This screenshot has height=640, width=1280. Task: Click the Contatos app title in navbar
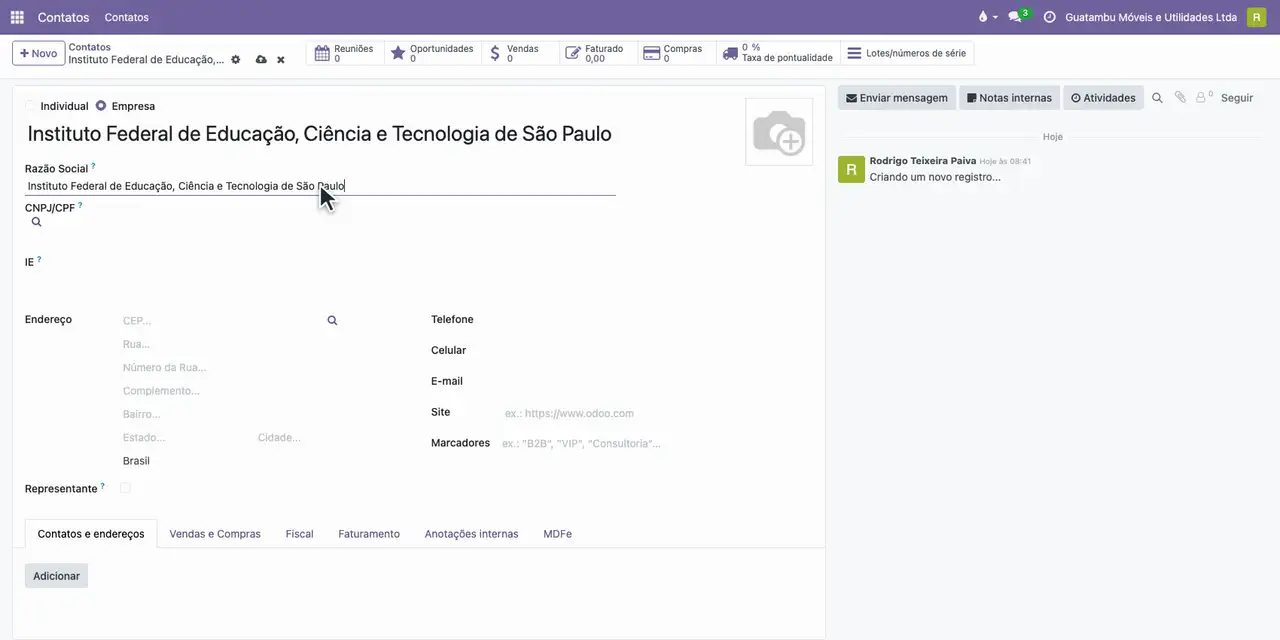tap(63, 17)
